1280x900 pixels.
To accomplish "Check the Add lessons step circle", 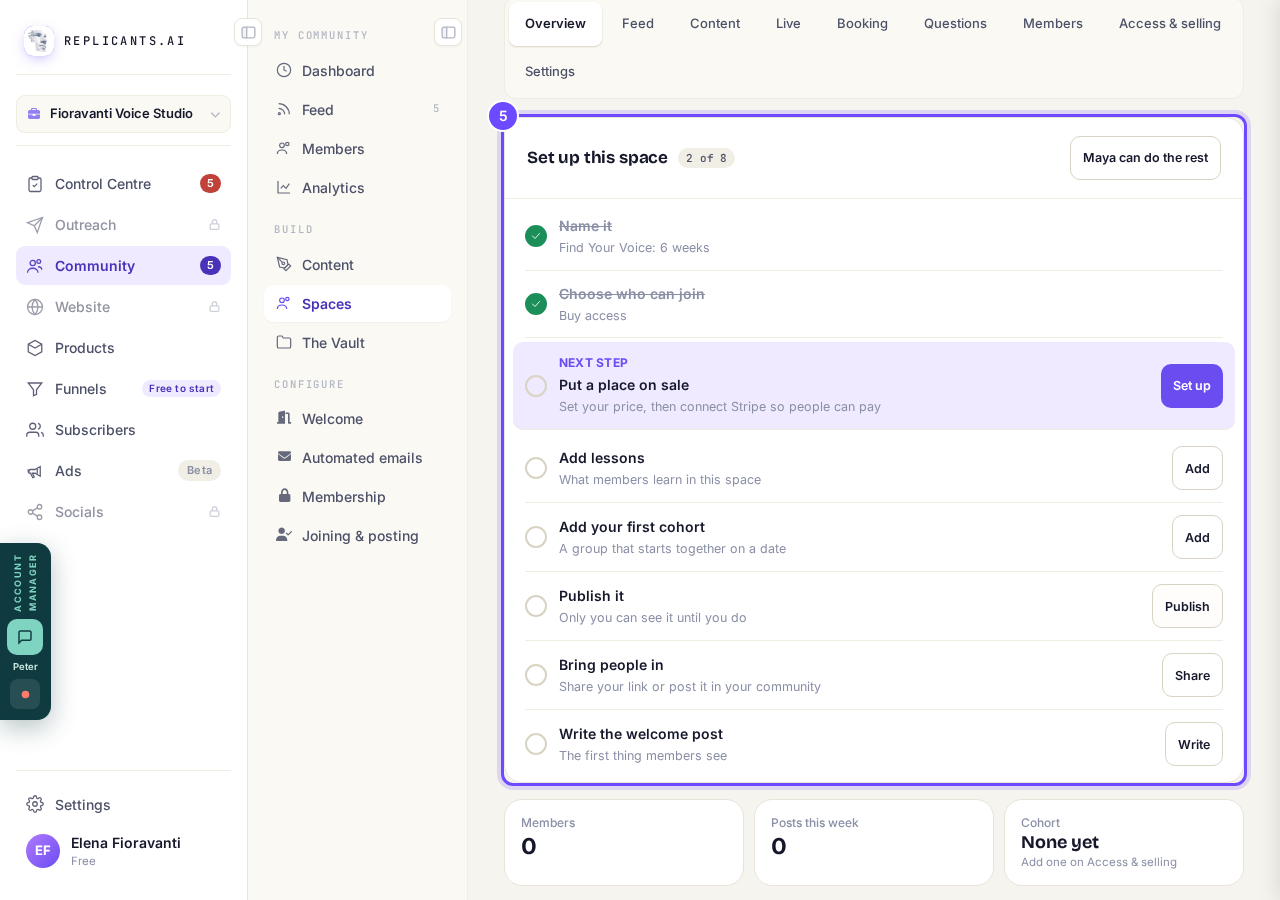I will coord(536,468).
